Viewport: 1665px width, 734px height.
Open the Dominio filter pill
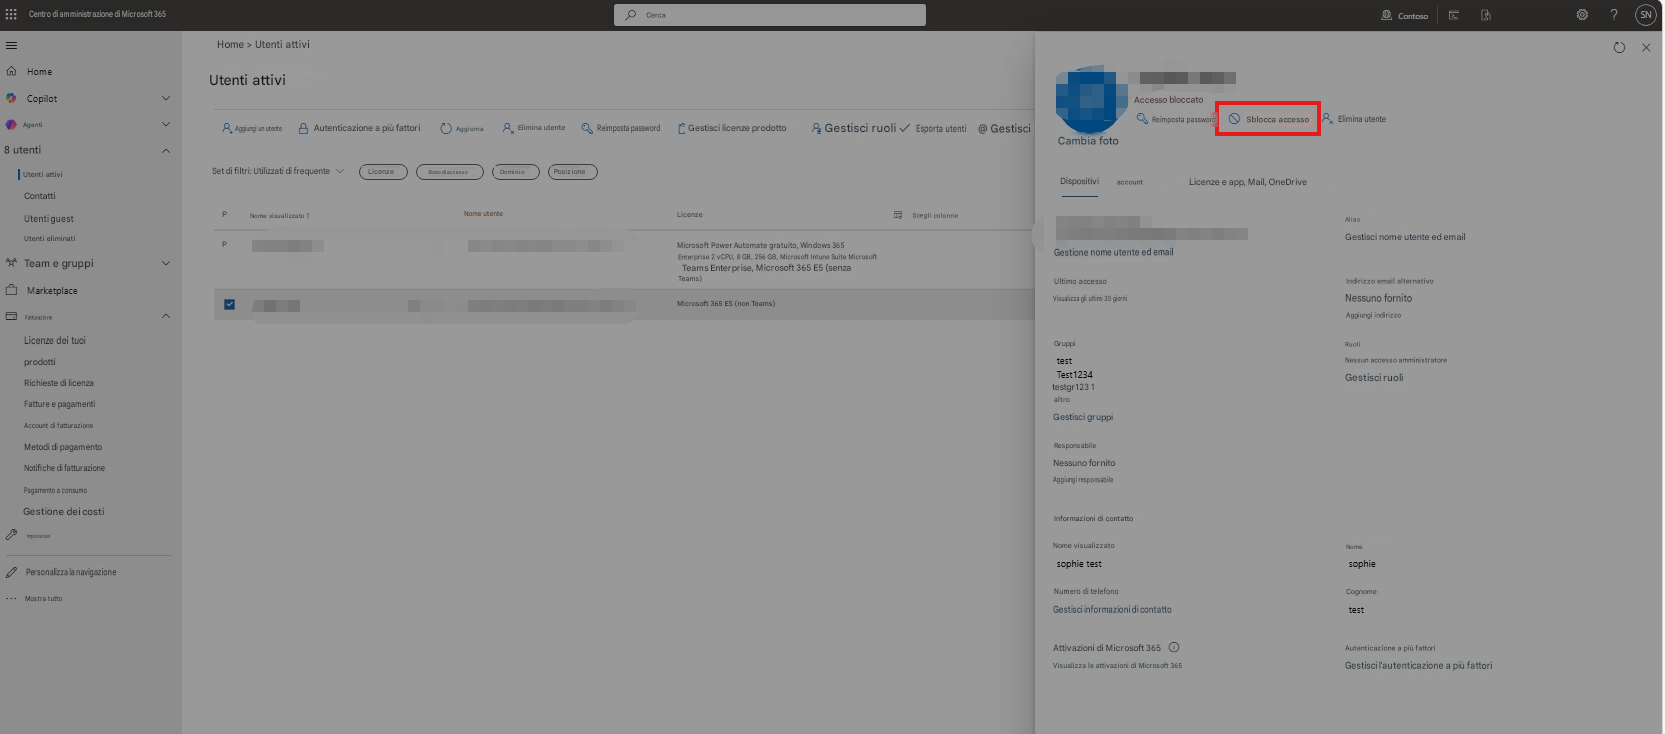click(516, 172)
